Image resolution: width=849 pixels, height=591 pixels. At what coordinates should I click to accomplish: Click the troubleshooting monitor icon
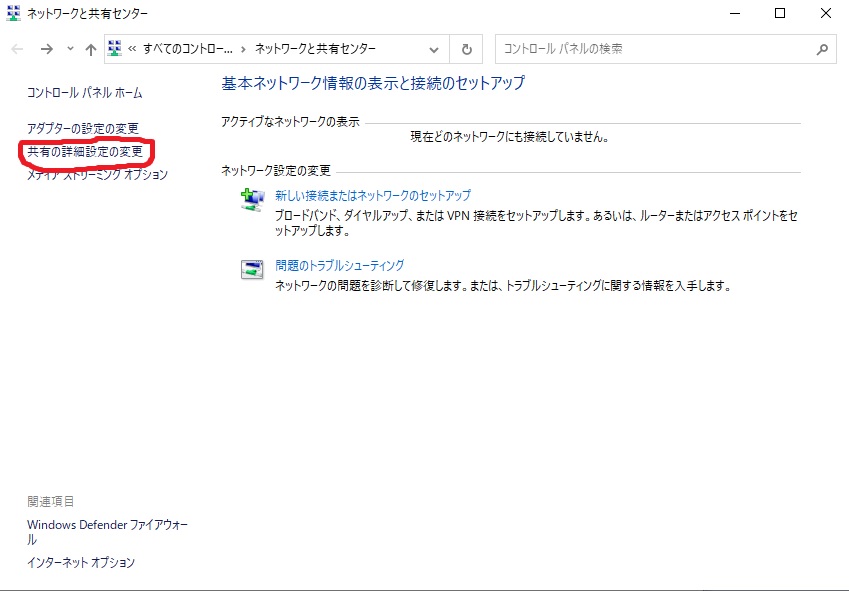252,269
